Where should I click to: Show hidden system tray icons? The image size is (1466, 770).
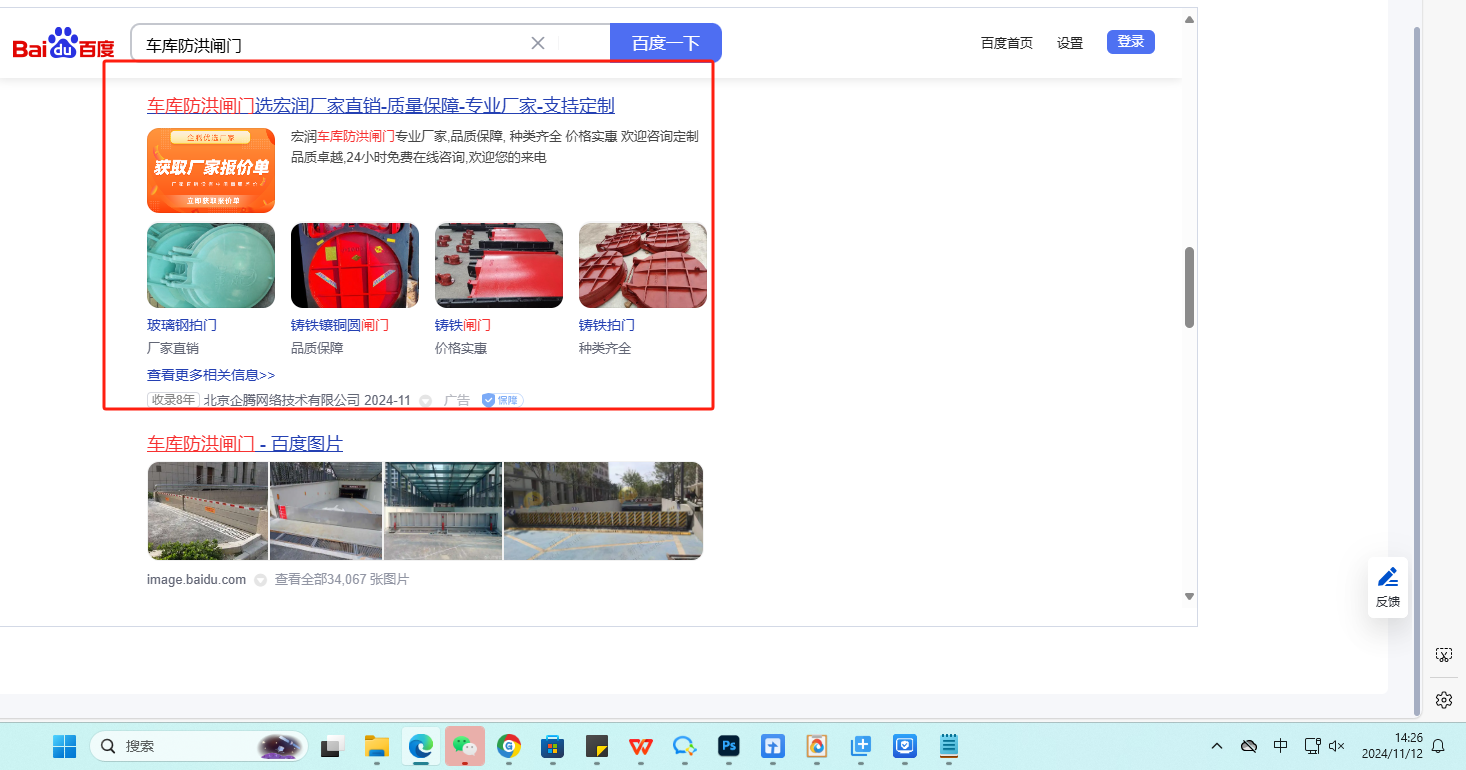tap(1217, 746)
